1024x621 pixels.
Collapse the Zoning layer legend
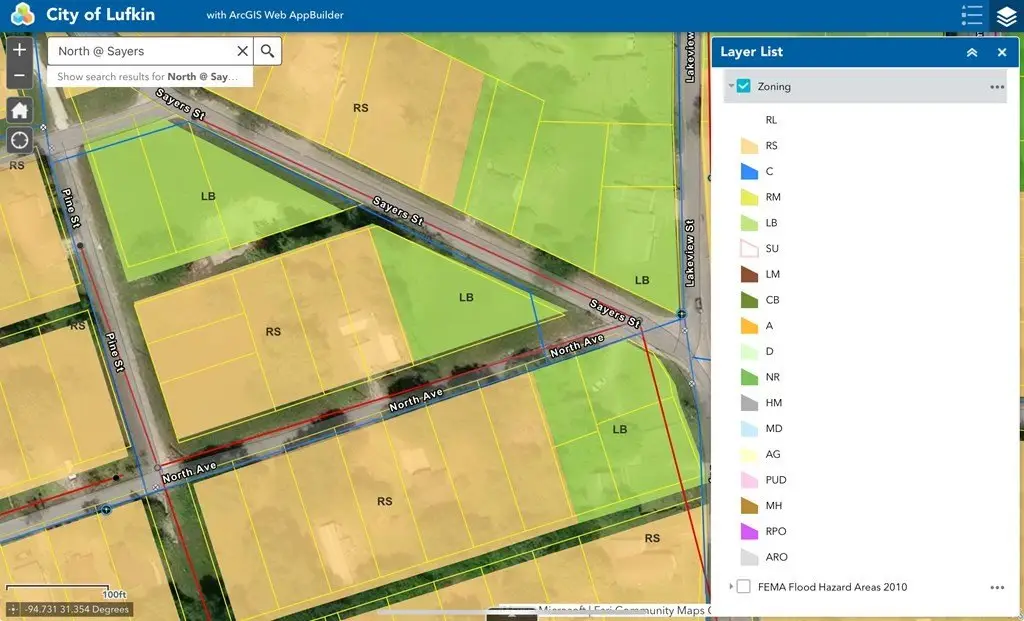731,87
